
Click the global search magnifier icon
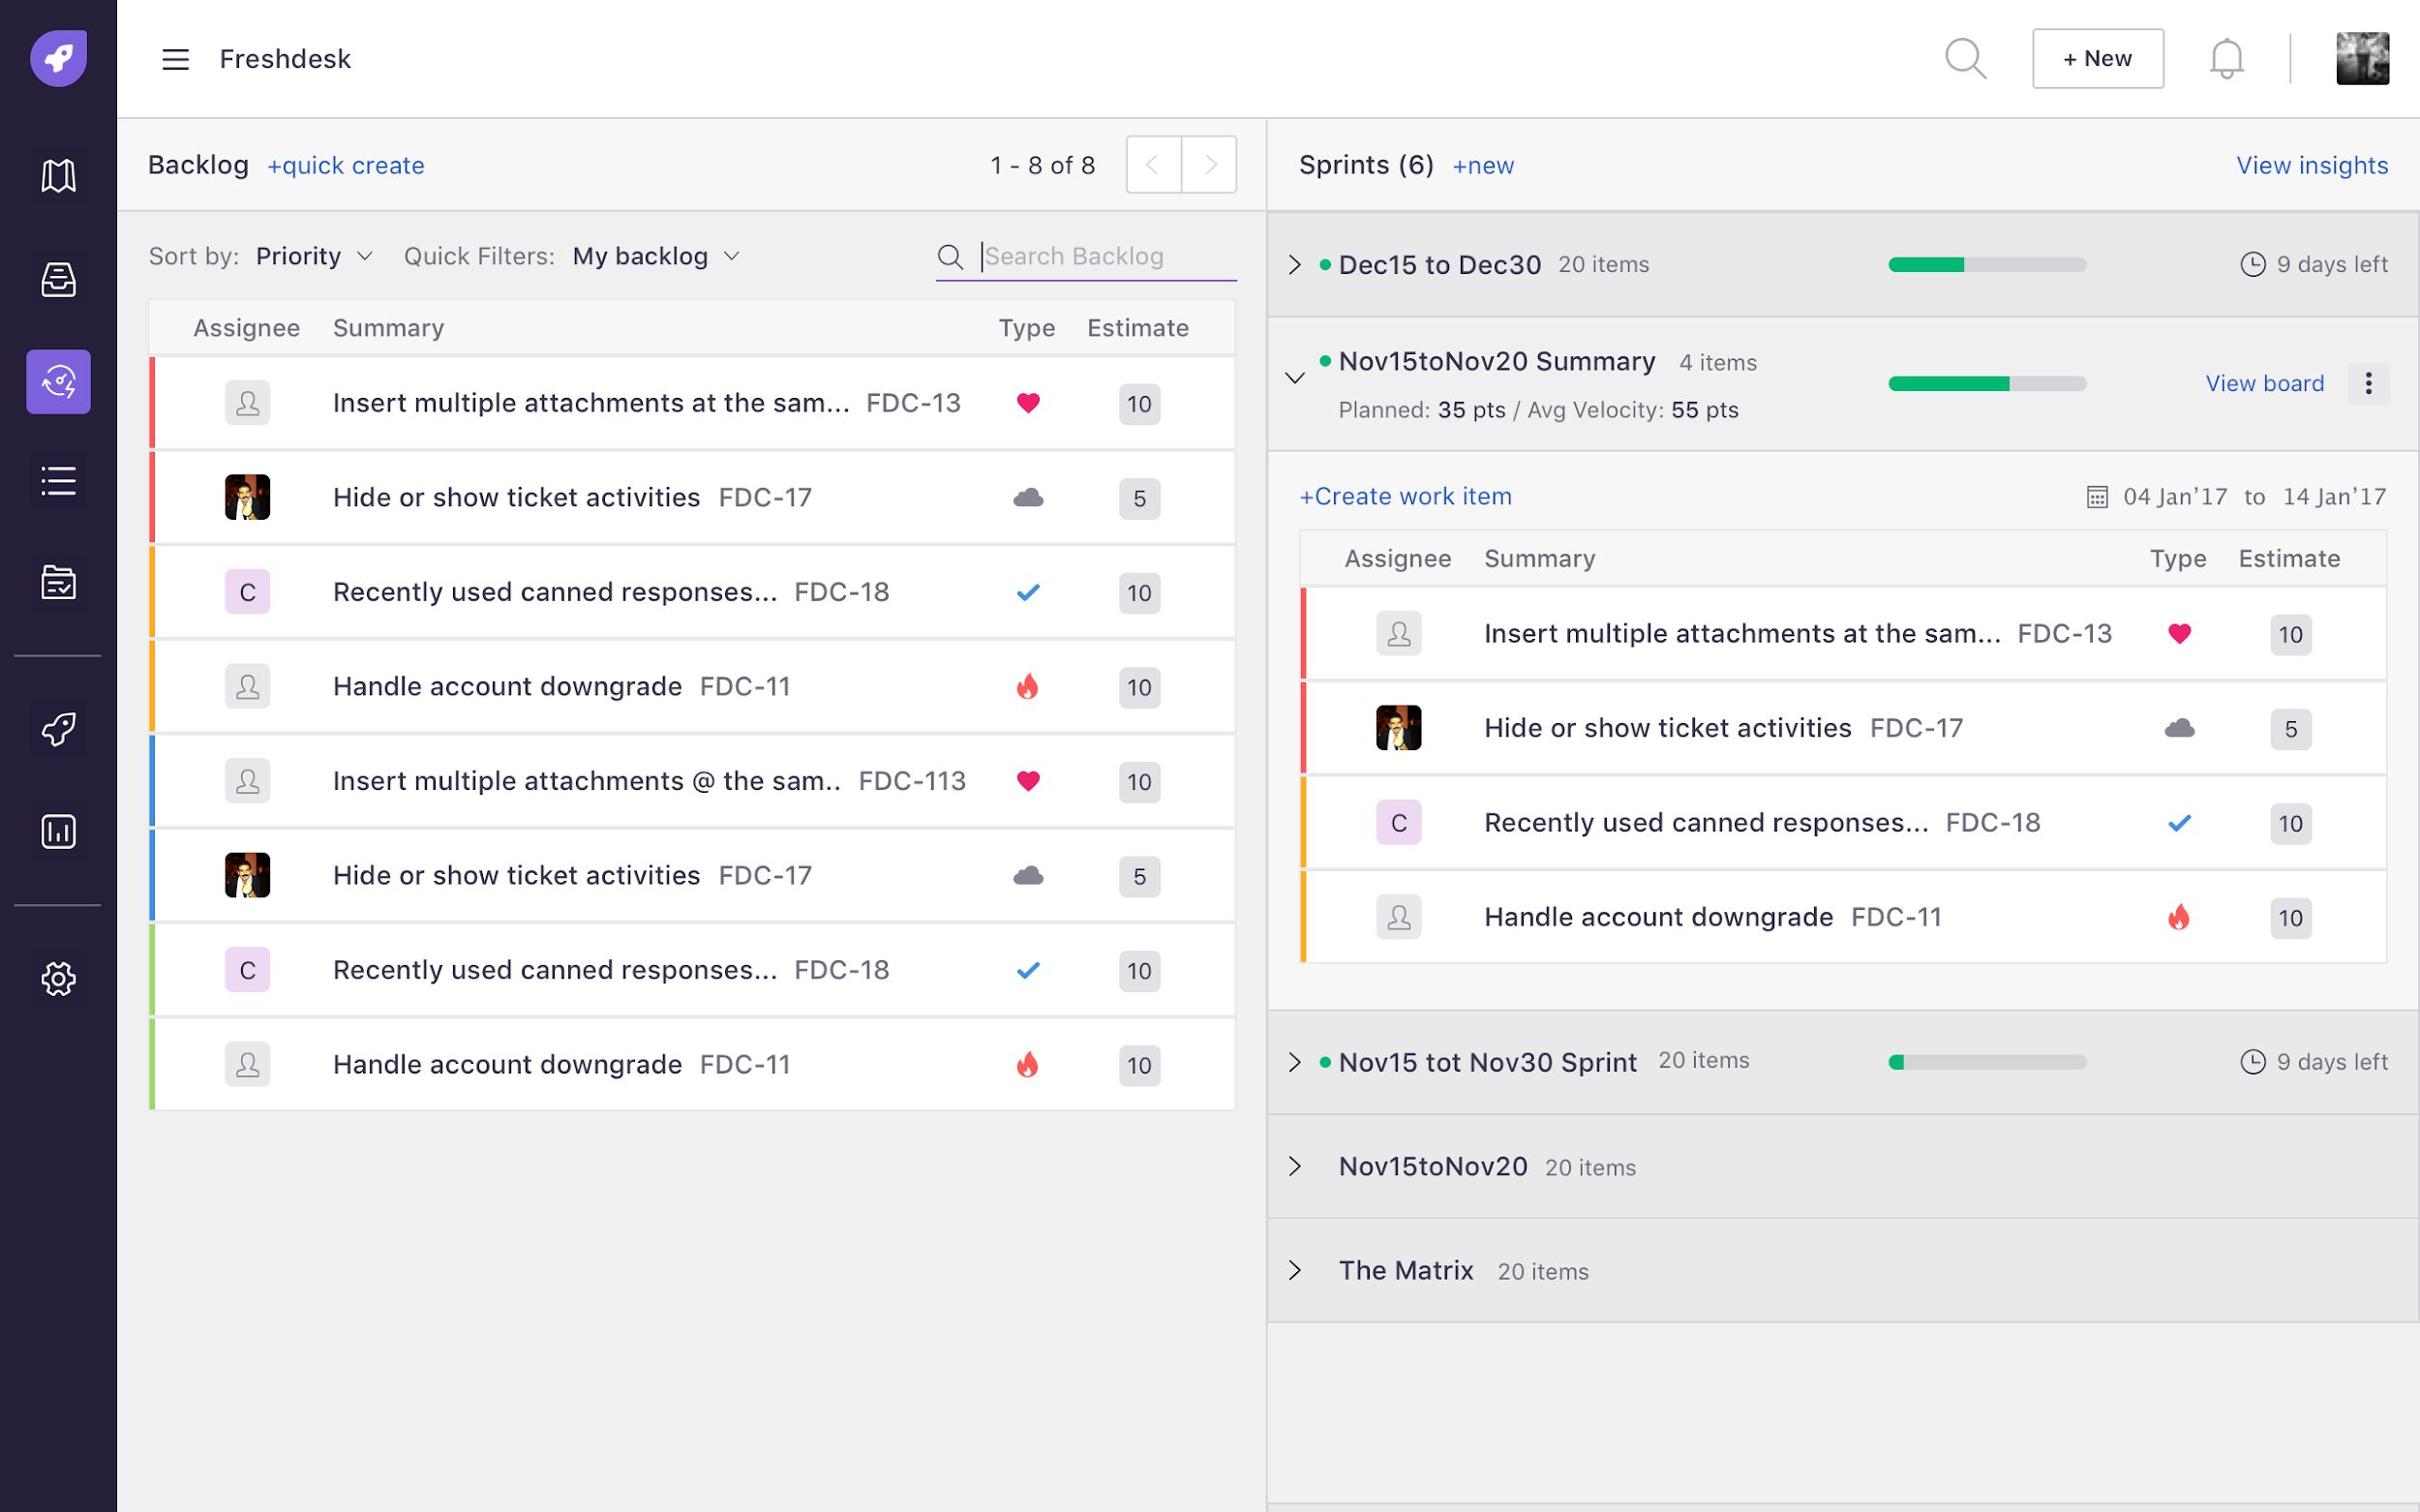coord(1965,59)
